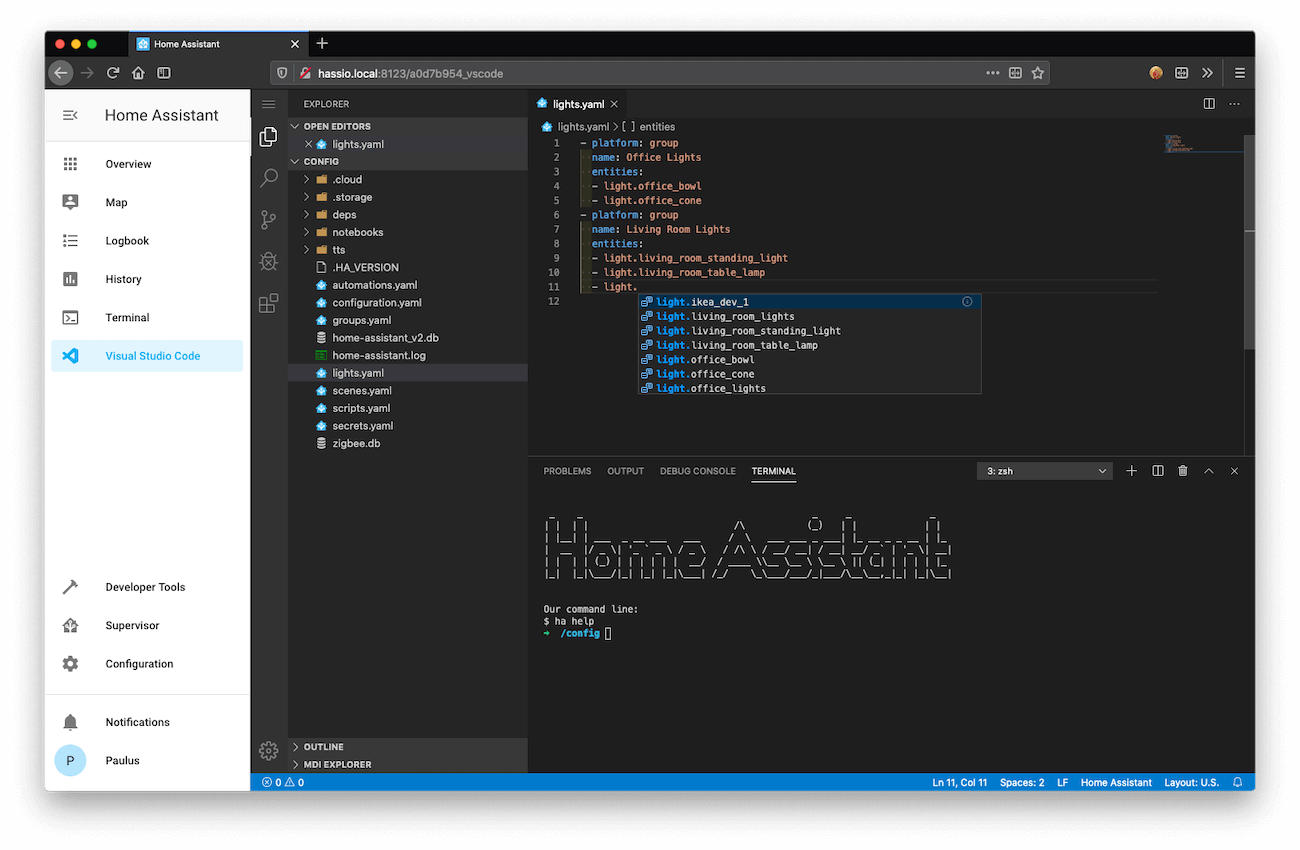The width and height of the screenshot is (1300, 850).
Task: Kill the terminal using the trash icon
Action: [1183, 470]
